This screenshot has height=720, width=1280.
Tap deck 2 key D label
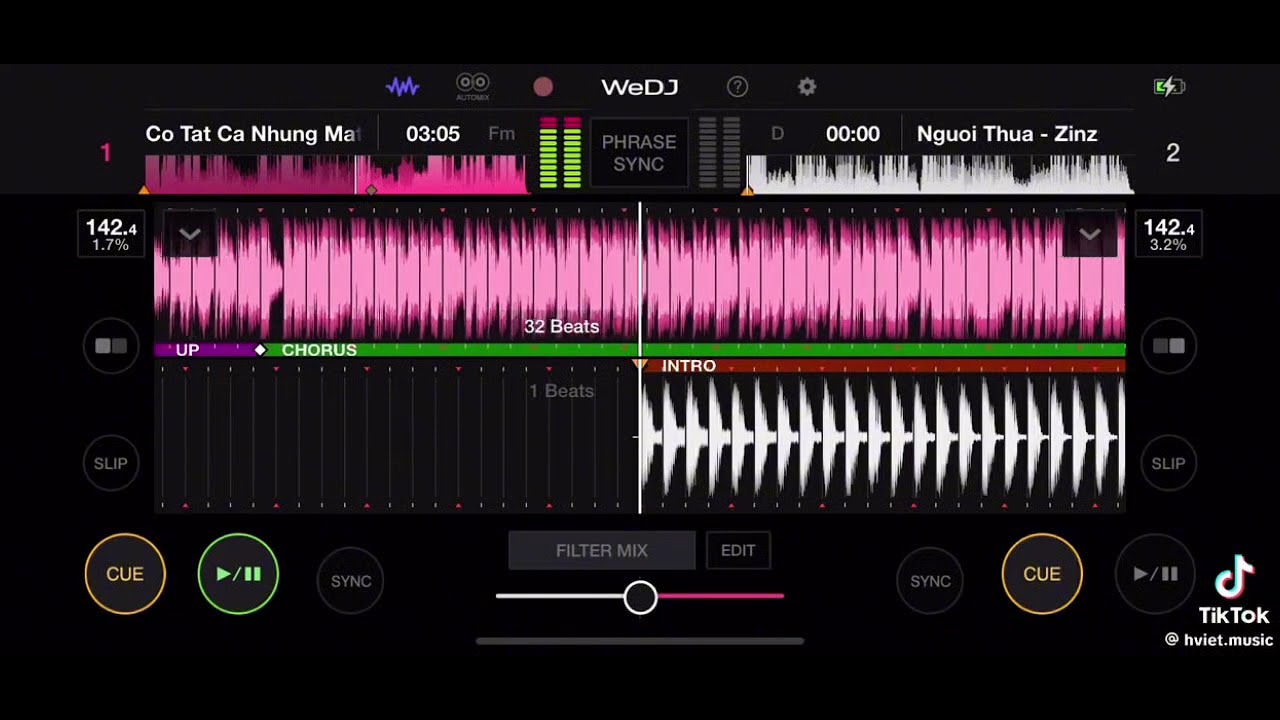click(x=777, y=134)
